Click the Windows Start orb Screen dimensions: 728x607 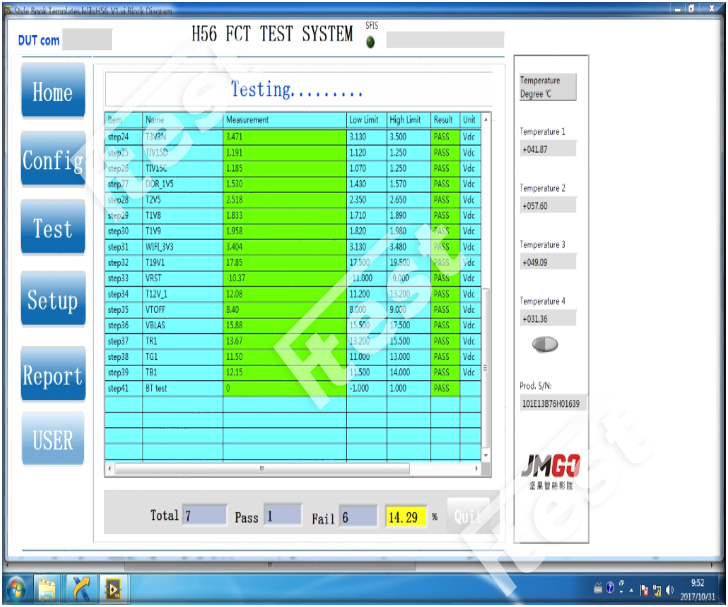16,587
